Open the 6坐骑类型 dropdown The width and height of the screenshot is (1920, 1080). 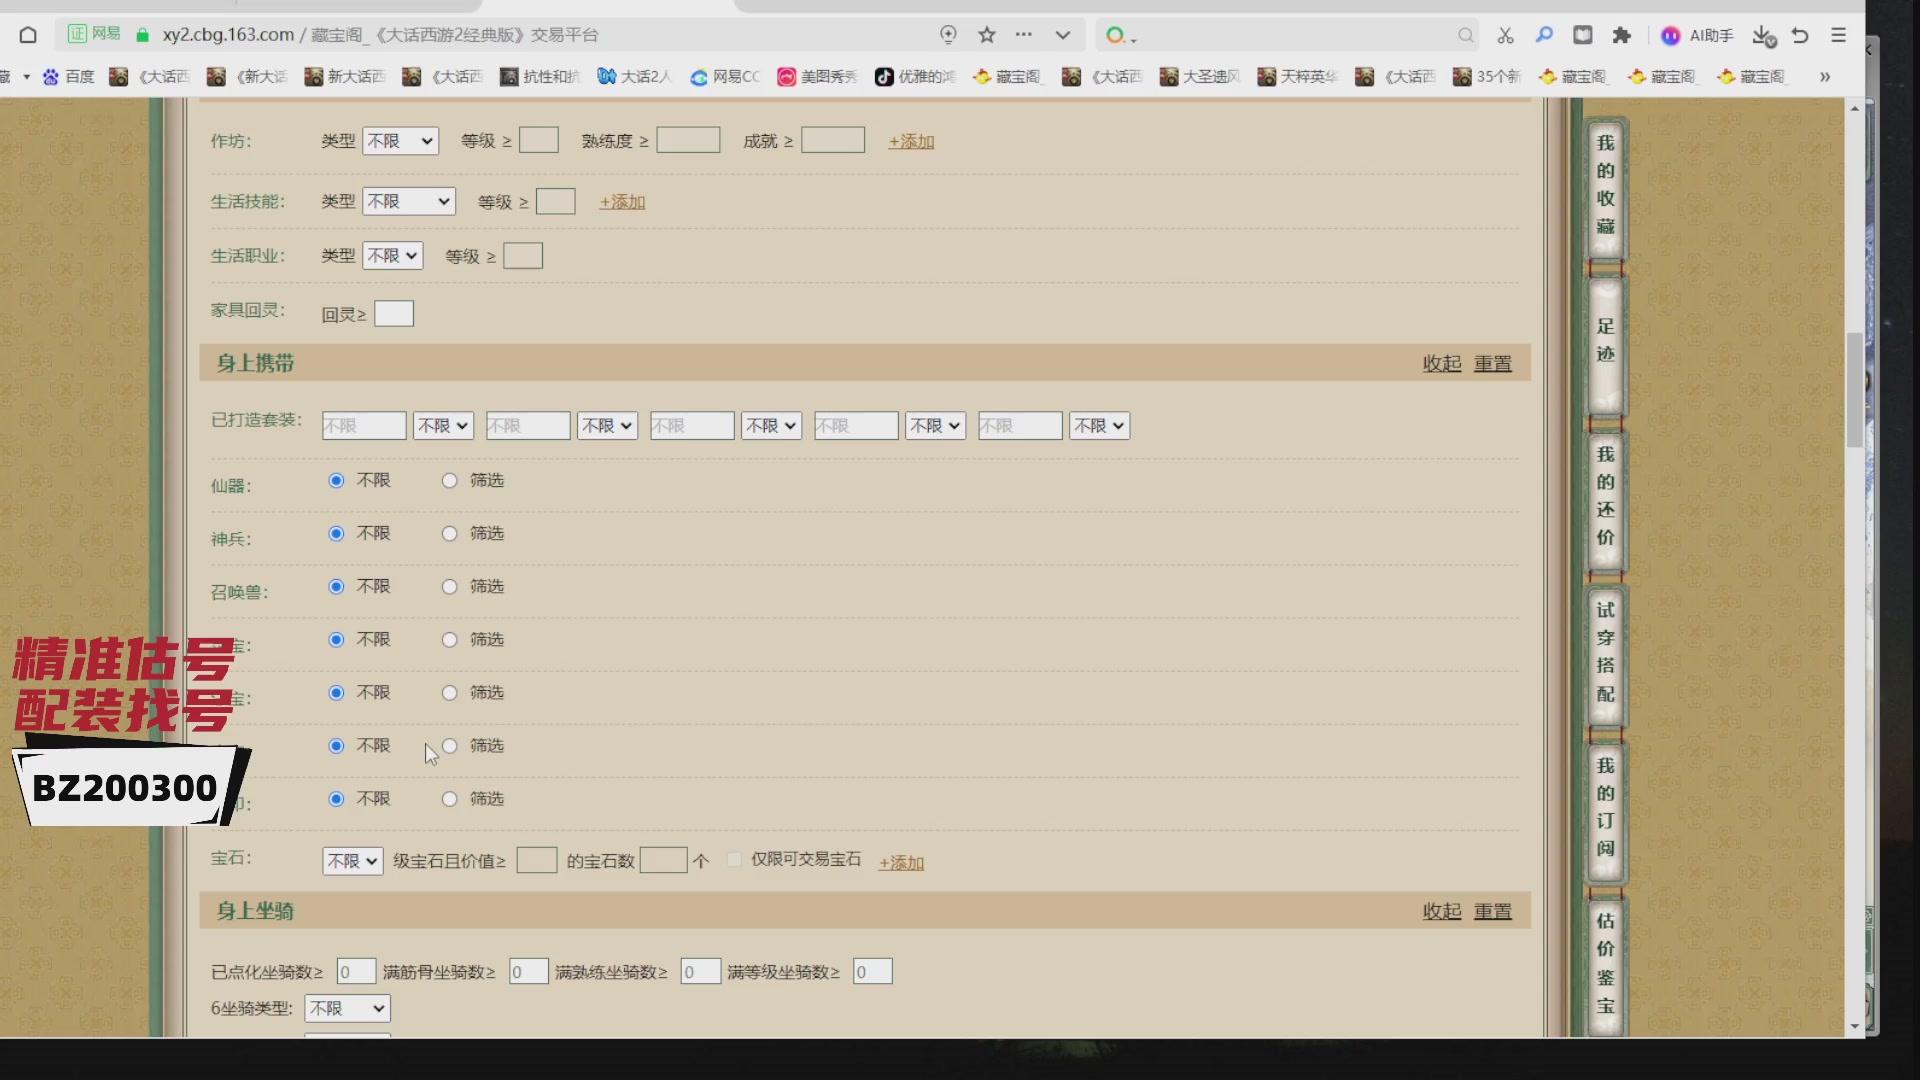(x=346, y=1008)
